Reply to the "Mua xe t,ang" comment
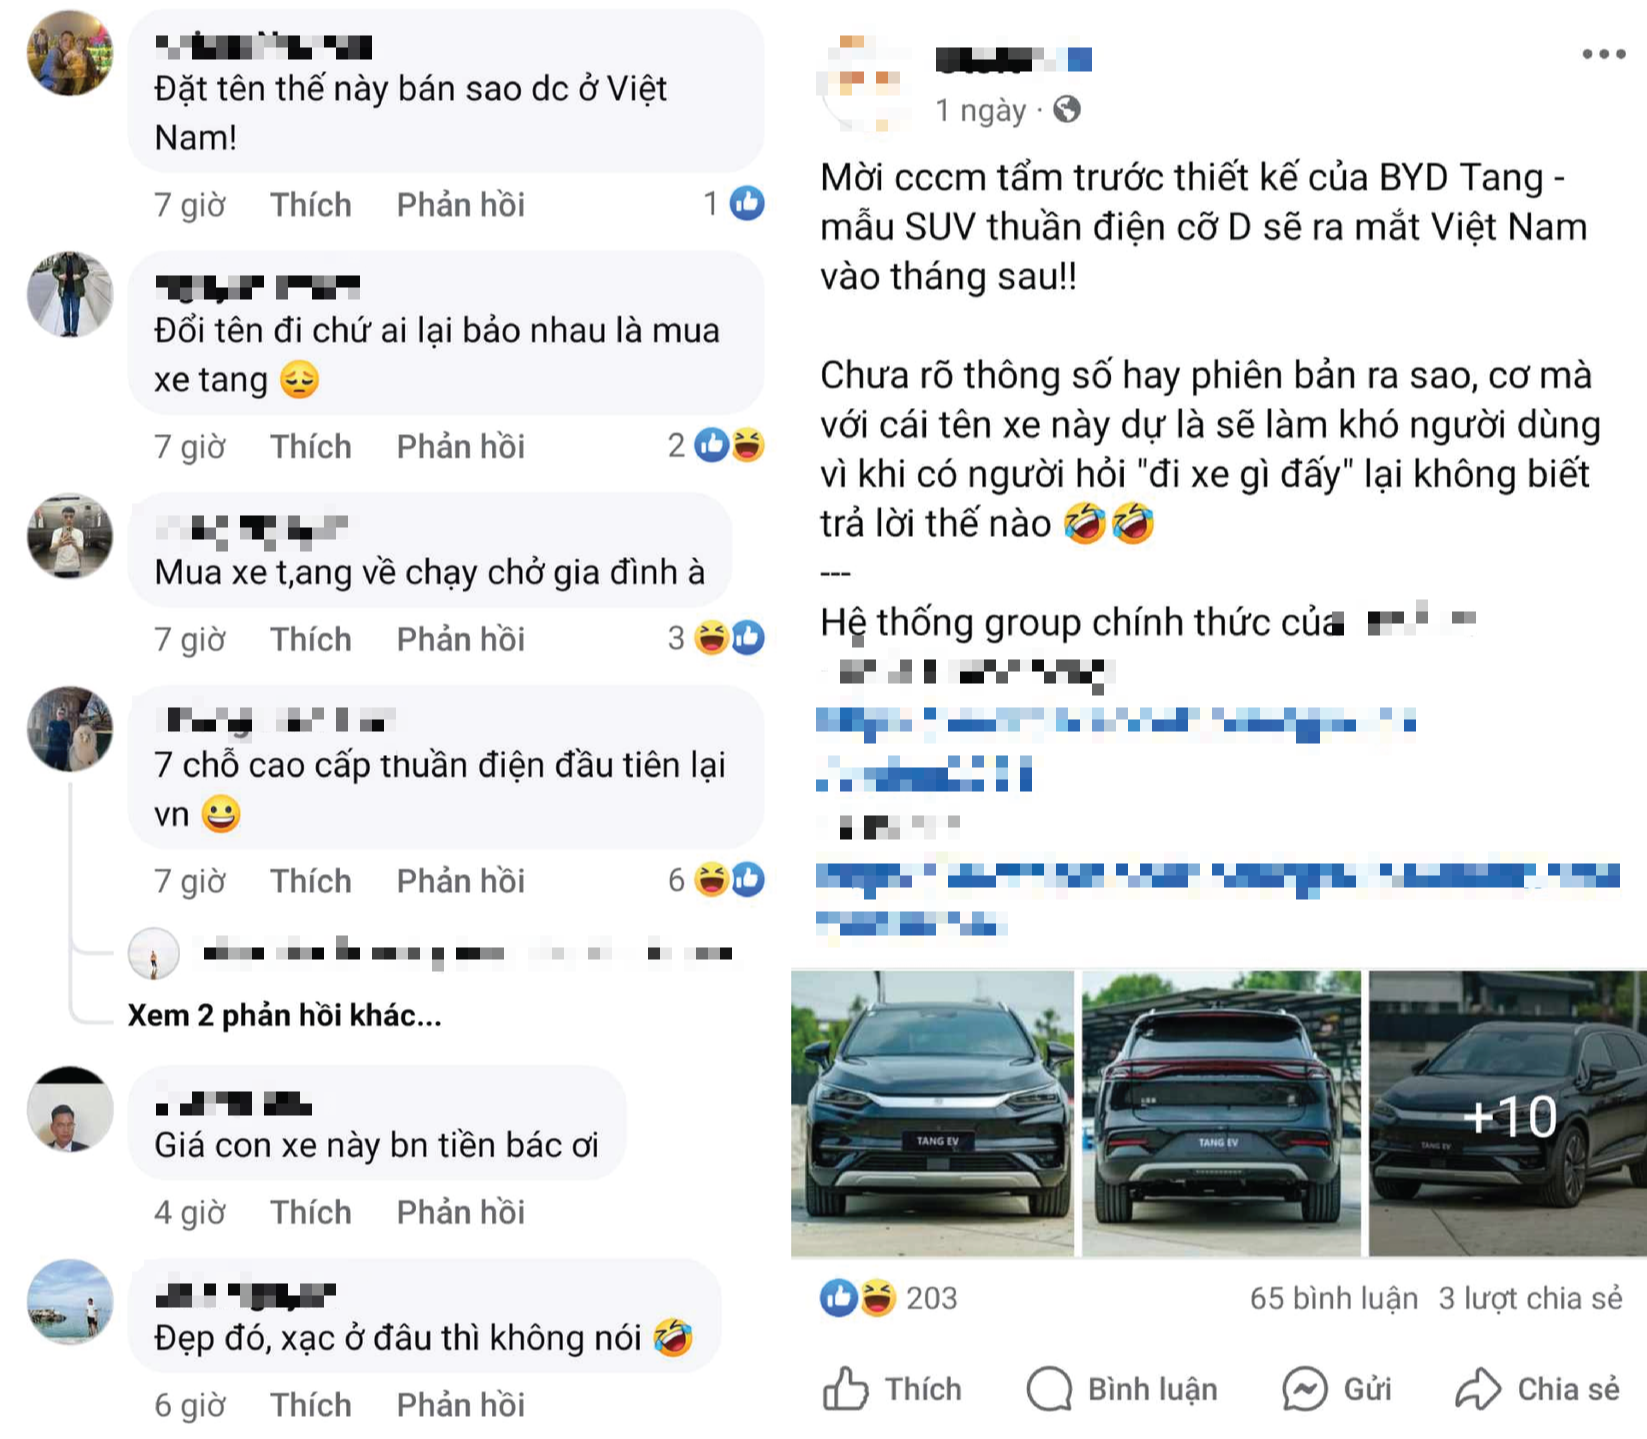The image size is (1647, 1439). pos(460,638)
